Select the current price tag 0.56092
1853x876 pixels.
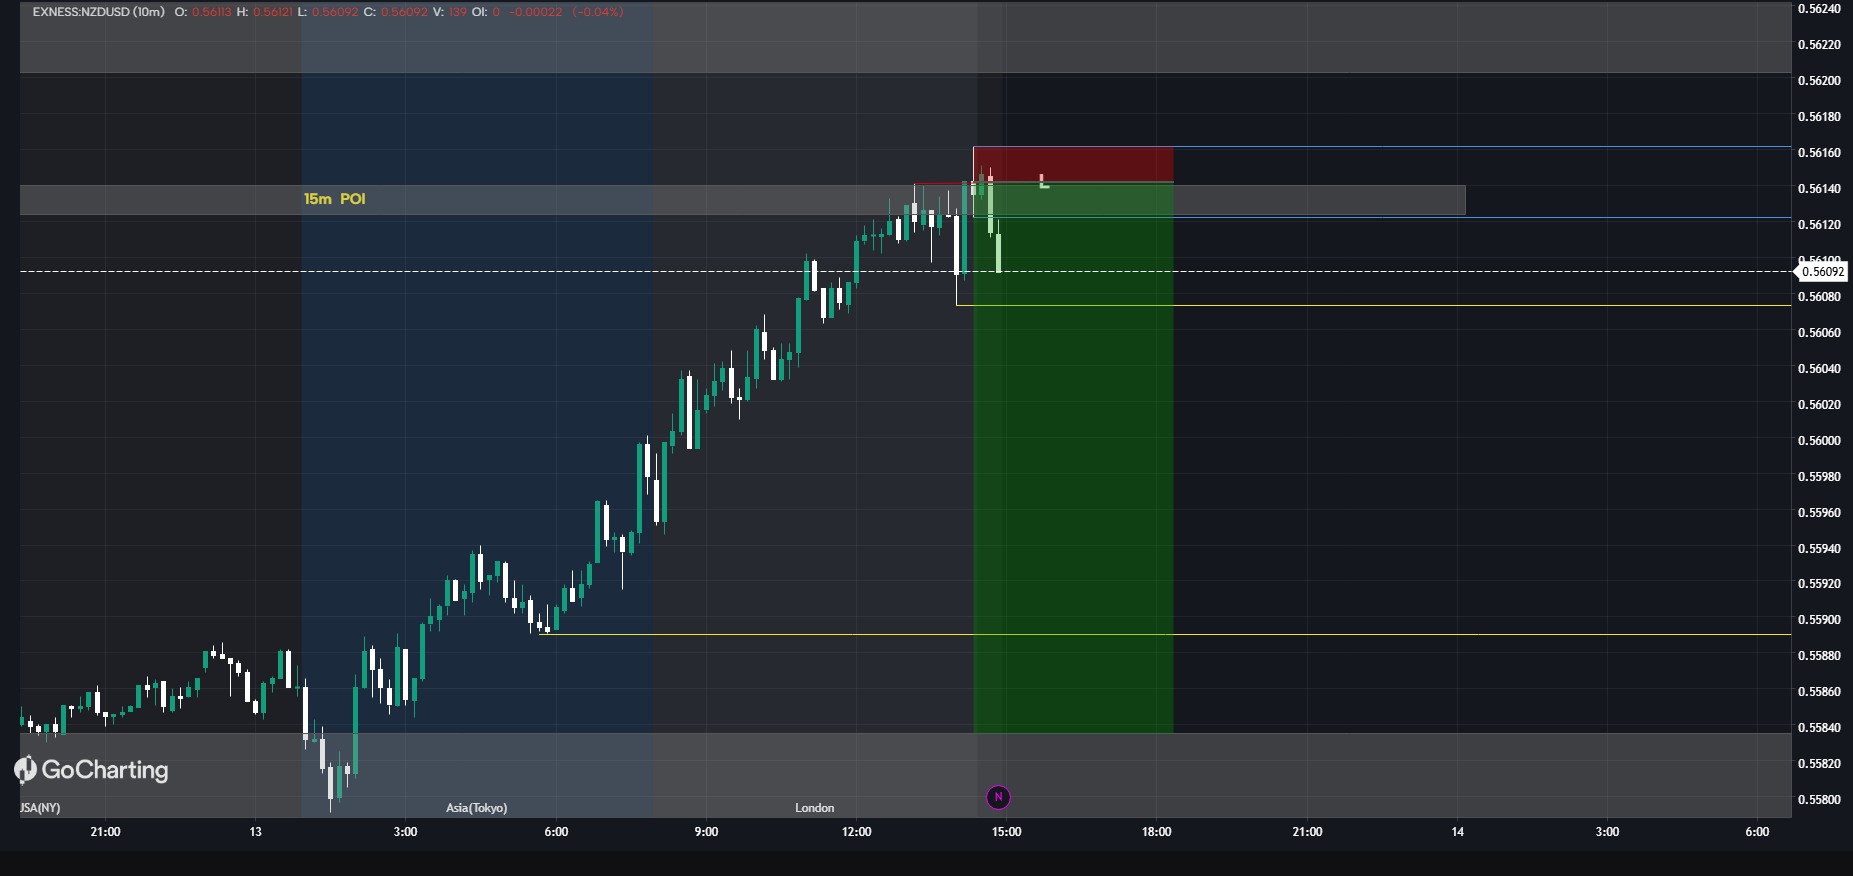pyautogui.click(x=1822, y=272)
